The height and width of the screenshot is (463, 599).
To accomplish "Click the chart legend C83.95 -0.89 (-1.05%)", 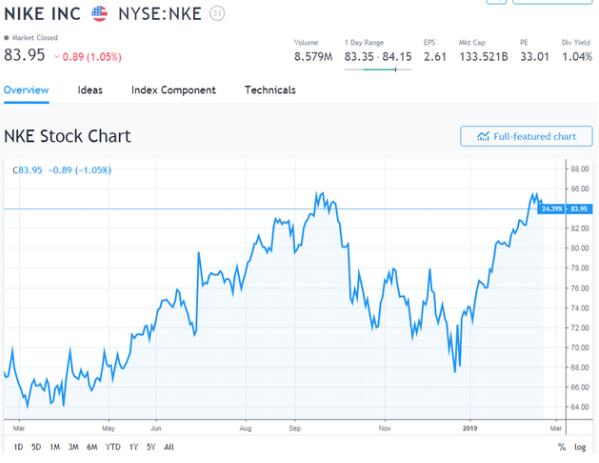I will pyautogui.click(x=62, y=170).
